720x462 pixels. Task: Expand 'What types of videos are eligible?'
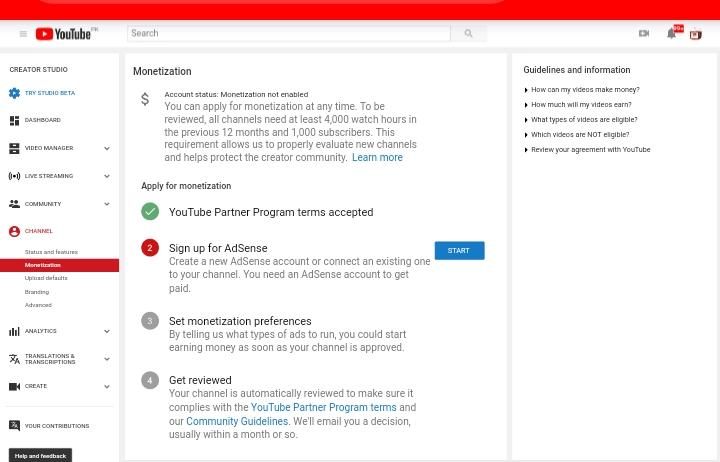tap(581, 119)
